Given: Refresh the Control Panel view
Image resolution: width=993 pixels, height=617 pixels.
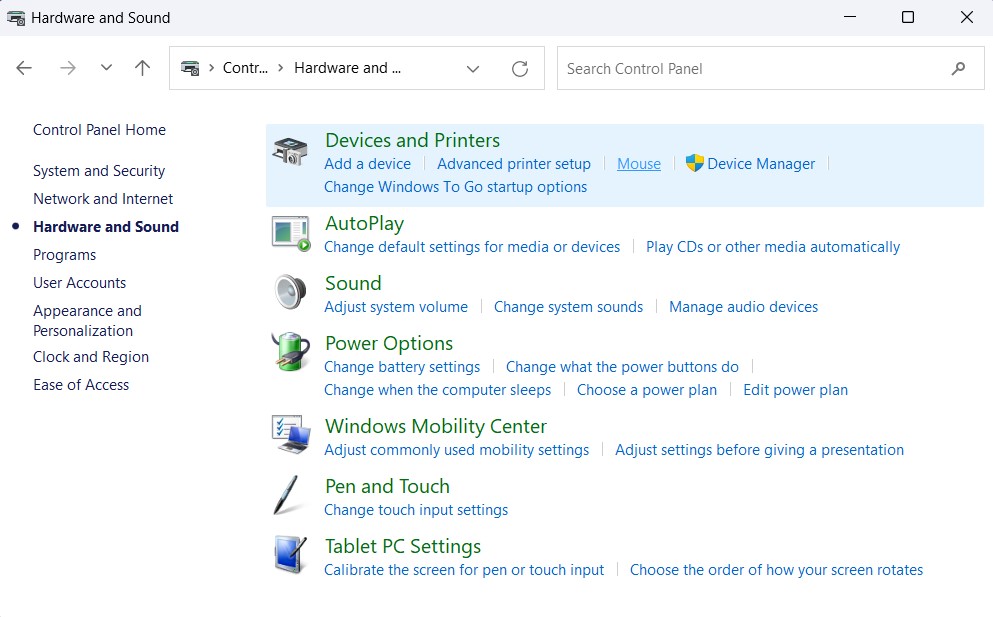Looking at the screenshot, I should coord(520,68).
